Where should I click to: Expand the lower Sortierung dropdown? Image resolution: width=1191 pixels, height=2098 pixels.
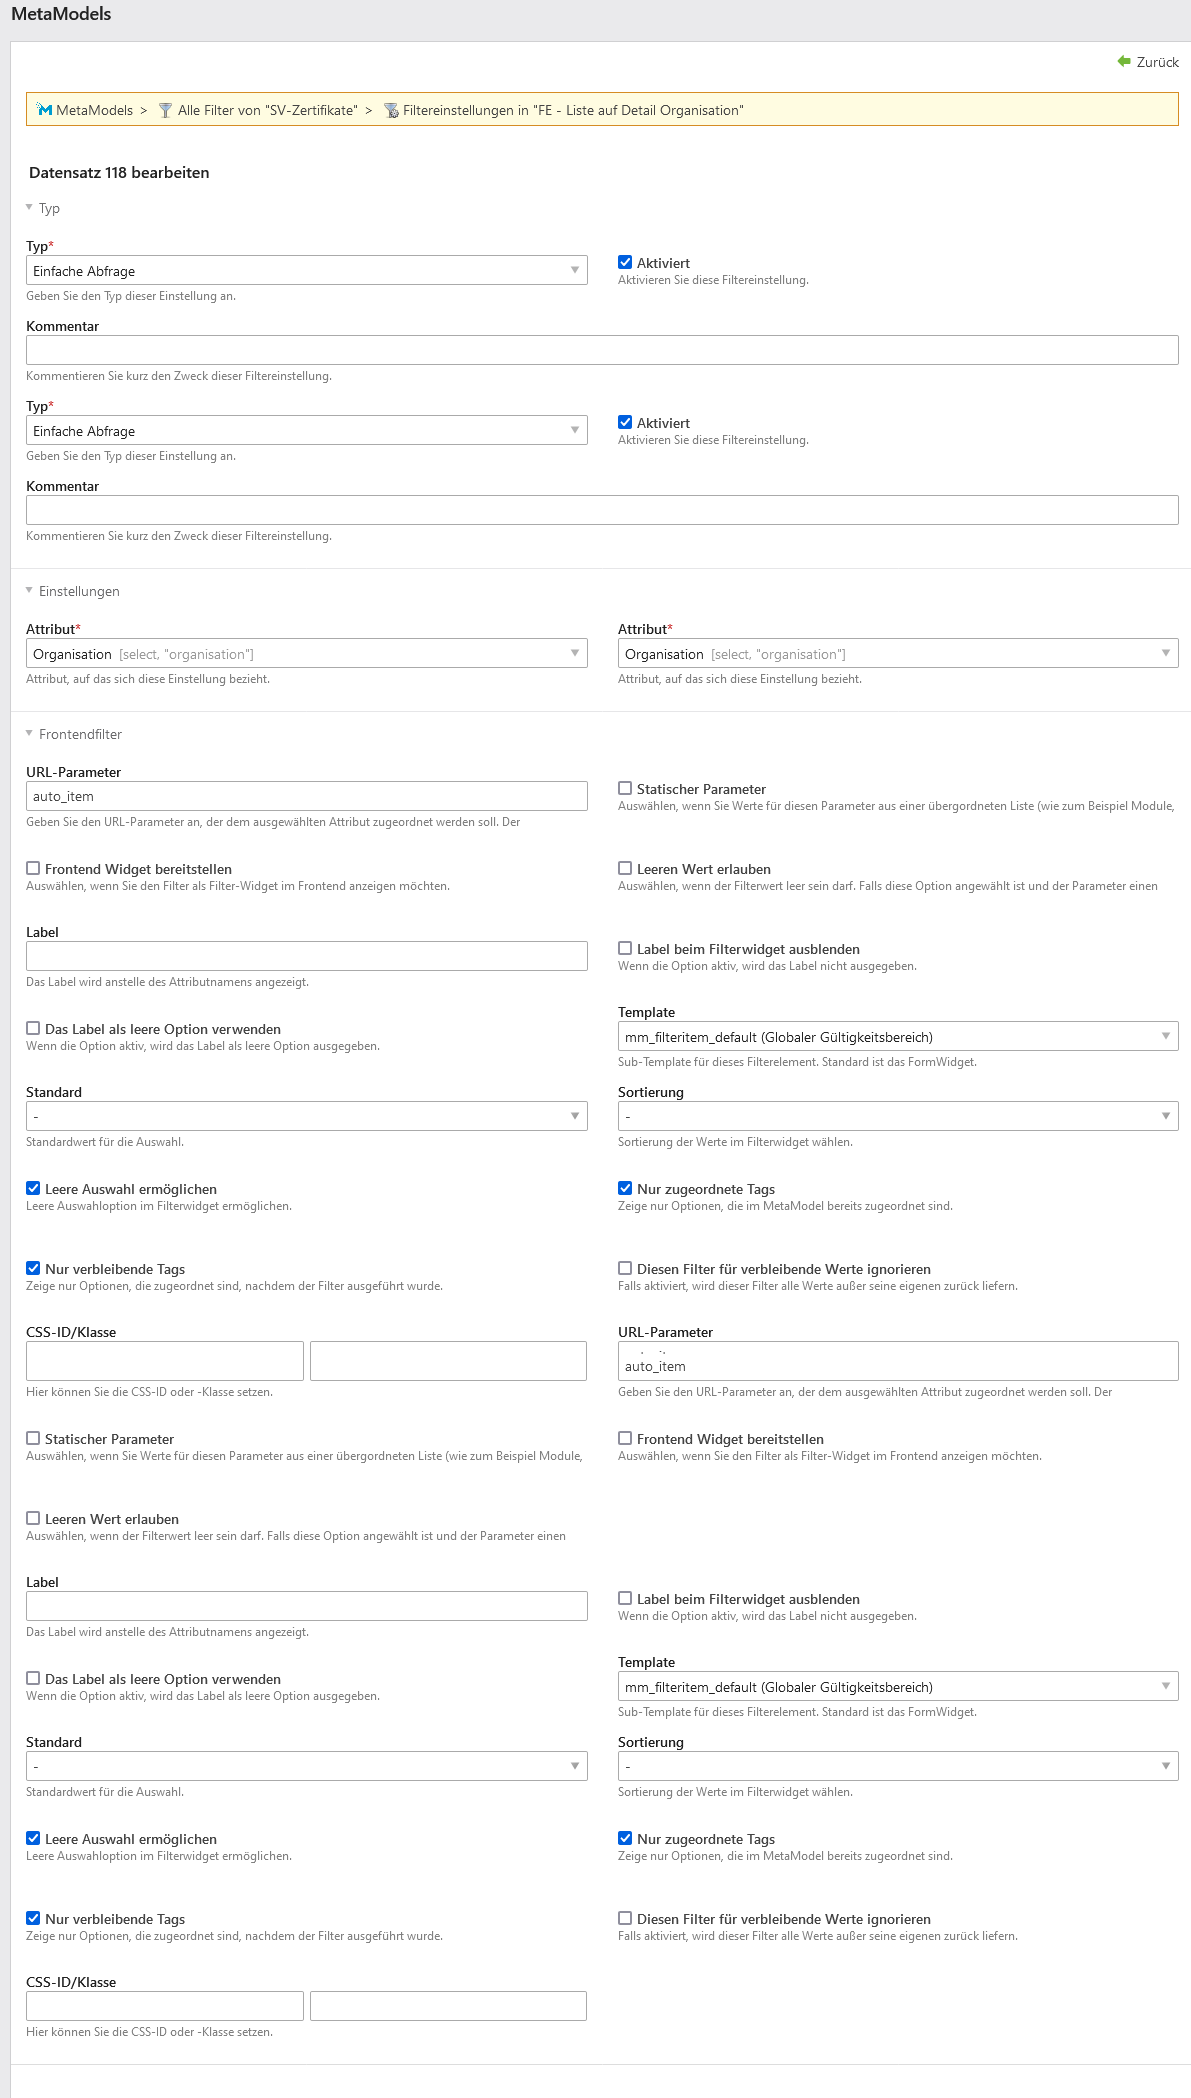(897, 1767)
